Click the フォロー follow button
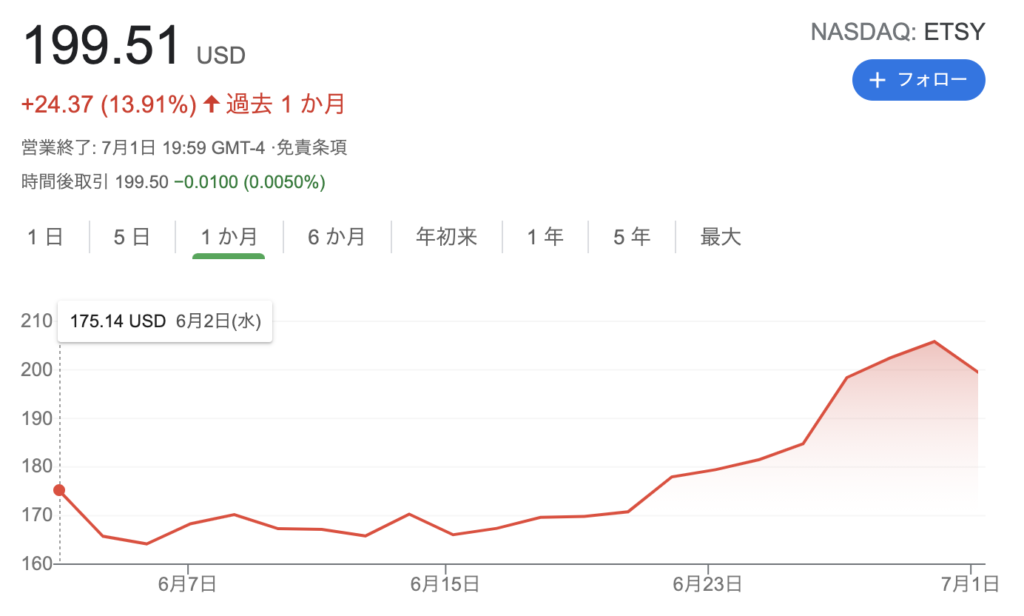Image resolution: width=1024 pixels, height=616 pixels. coord(918,80)
